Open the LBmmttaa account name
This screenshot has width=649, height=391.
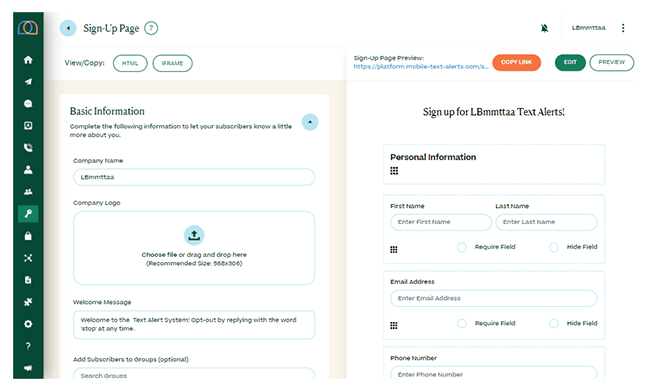pyautogui.click(x=588, y=28)
